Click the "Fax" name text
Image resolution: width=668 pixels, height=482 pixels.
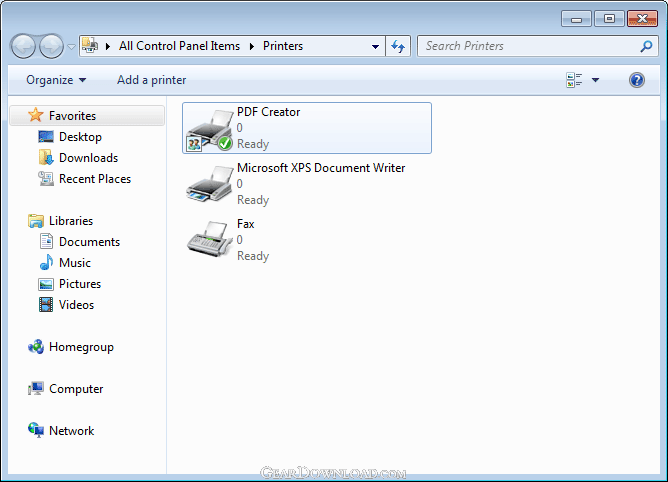pos(245,224)
